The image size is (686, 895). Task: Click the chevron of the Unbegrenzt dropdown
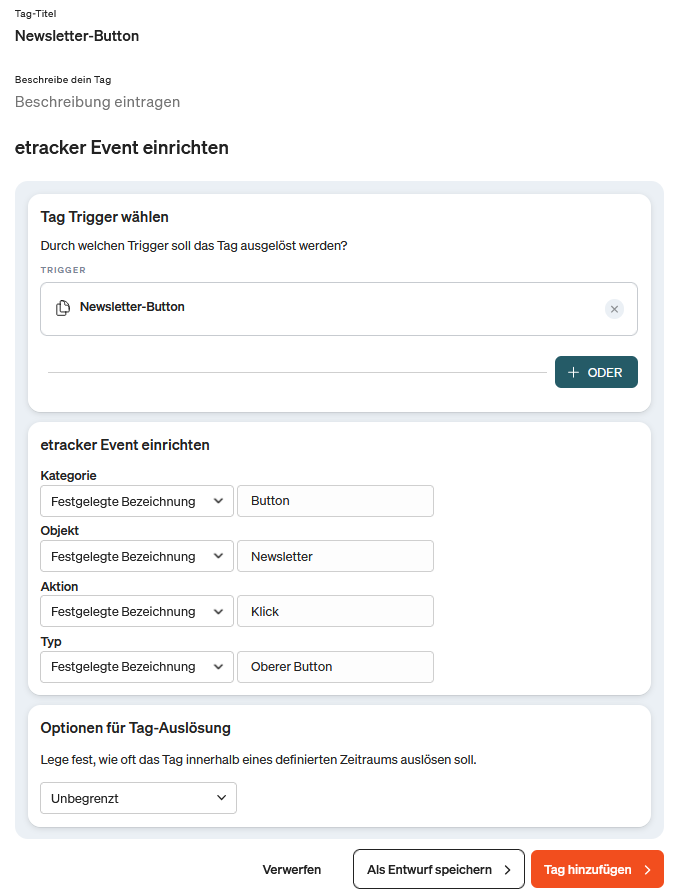point(222,798)
